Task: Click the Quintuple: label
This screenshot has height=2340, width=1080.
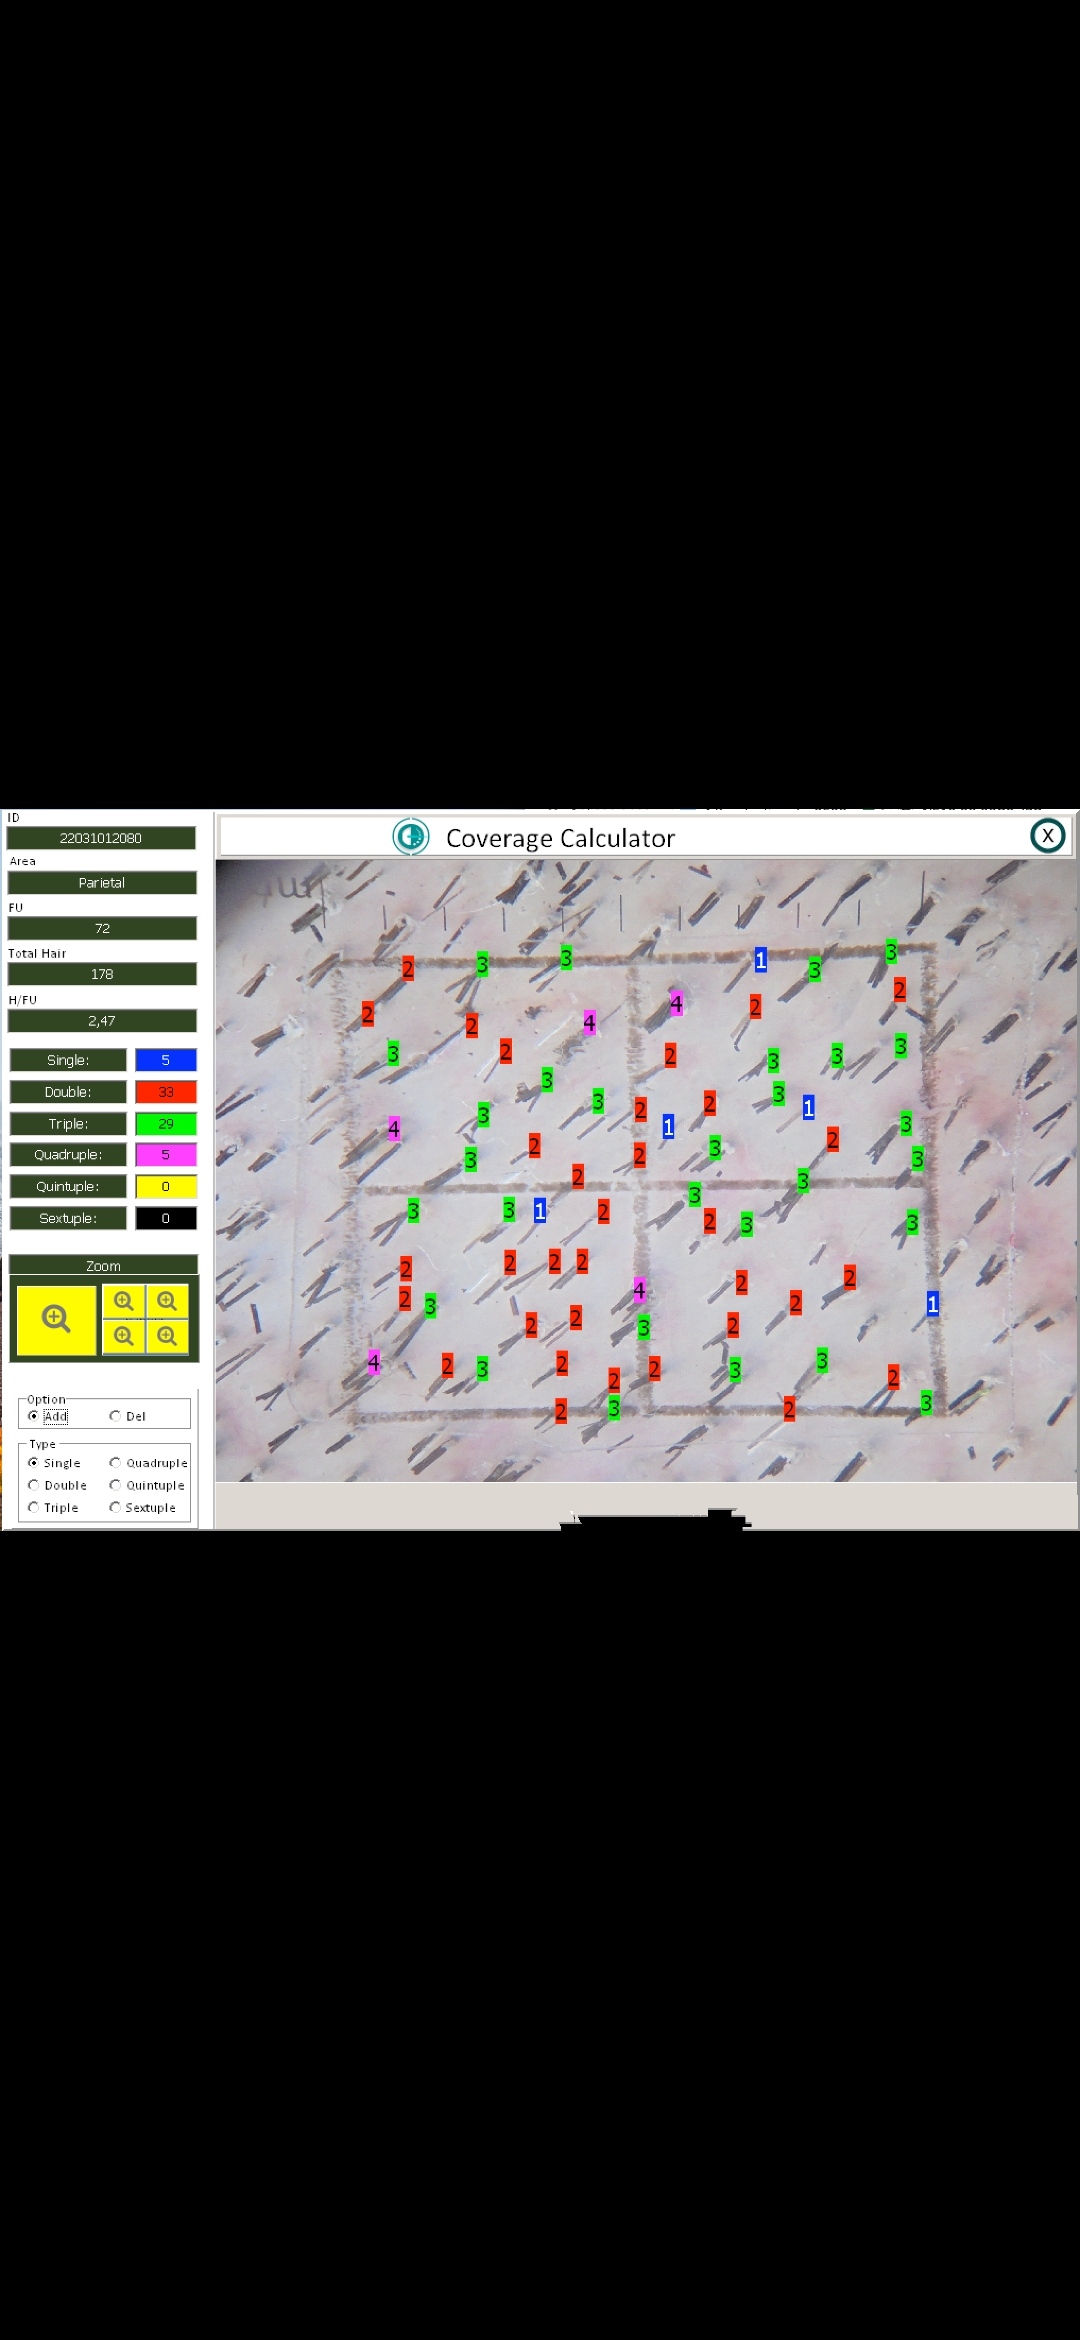Action: (x=68, y=1186)
